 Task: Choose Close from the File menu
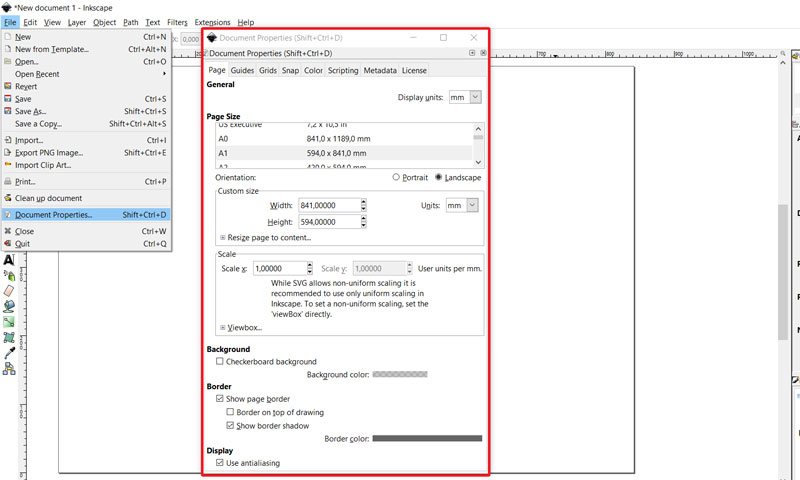(86, 231)
